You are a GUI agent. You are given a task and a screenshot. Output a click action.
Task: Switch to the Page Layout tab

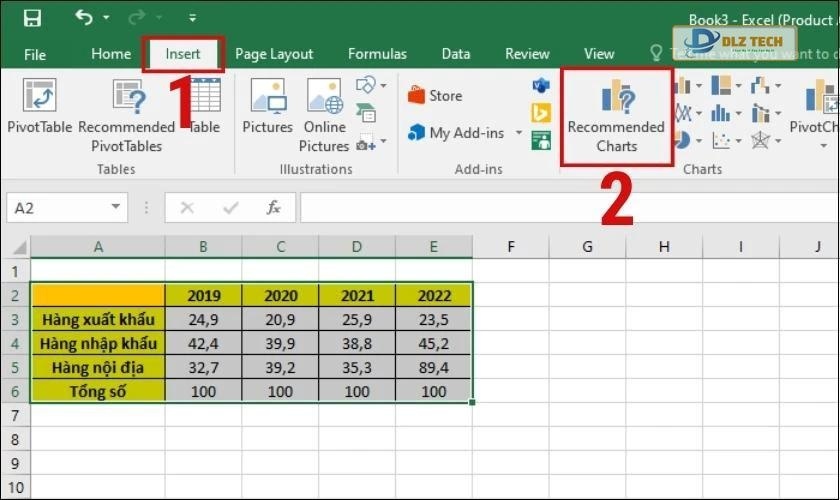pyautogui.click(x=274, y=54)
